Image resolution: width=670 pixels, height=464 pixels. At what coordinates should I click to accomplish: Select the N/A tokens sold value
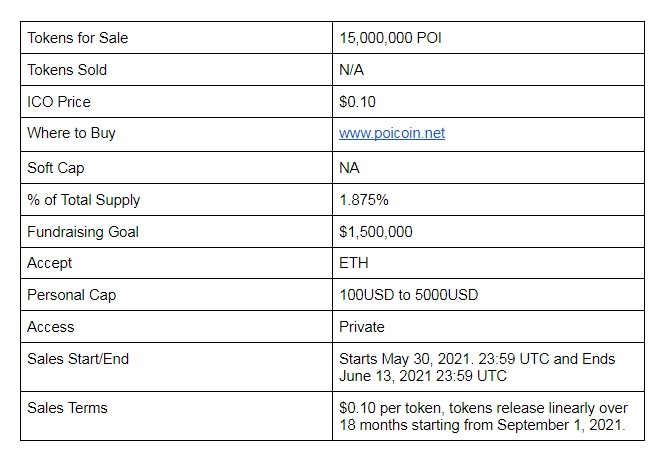tap(351, 70)
